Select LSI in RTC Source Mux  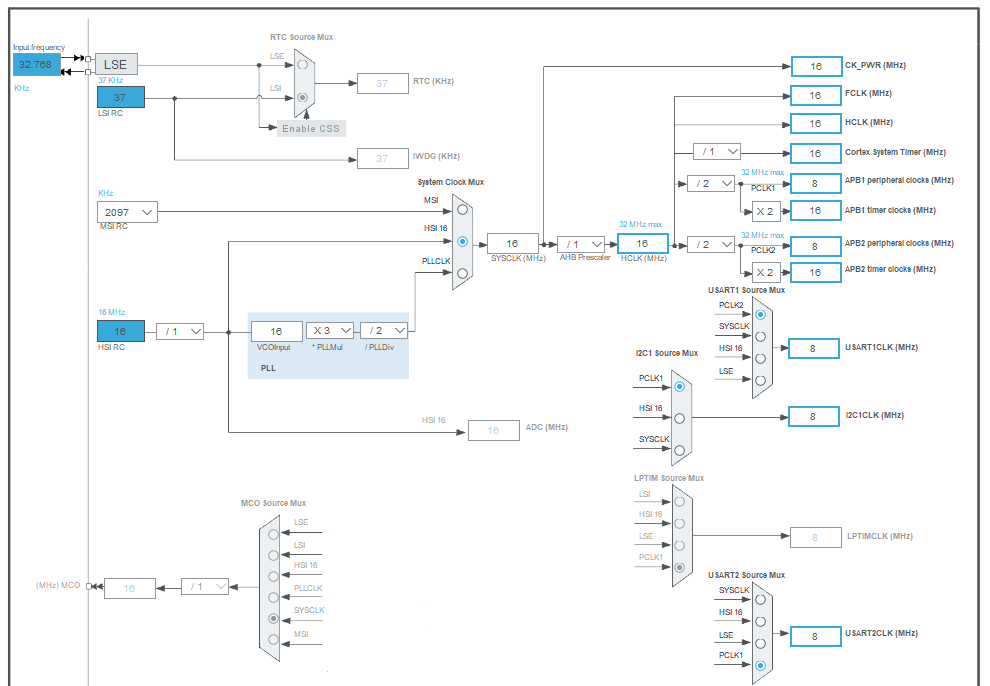tap(302, 97)
